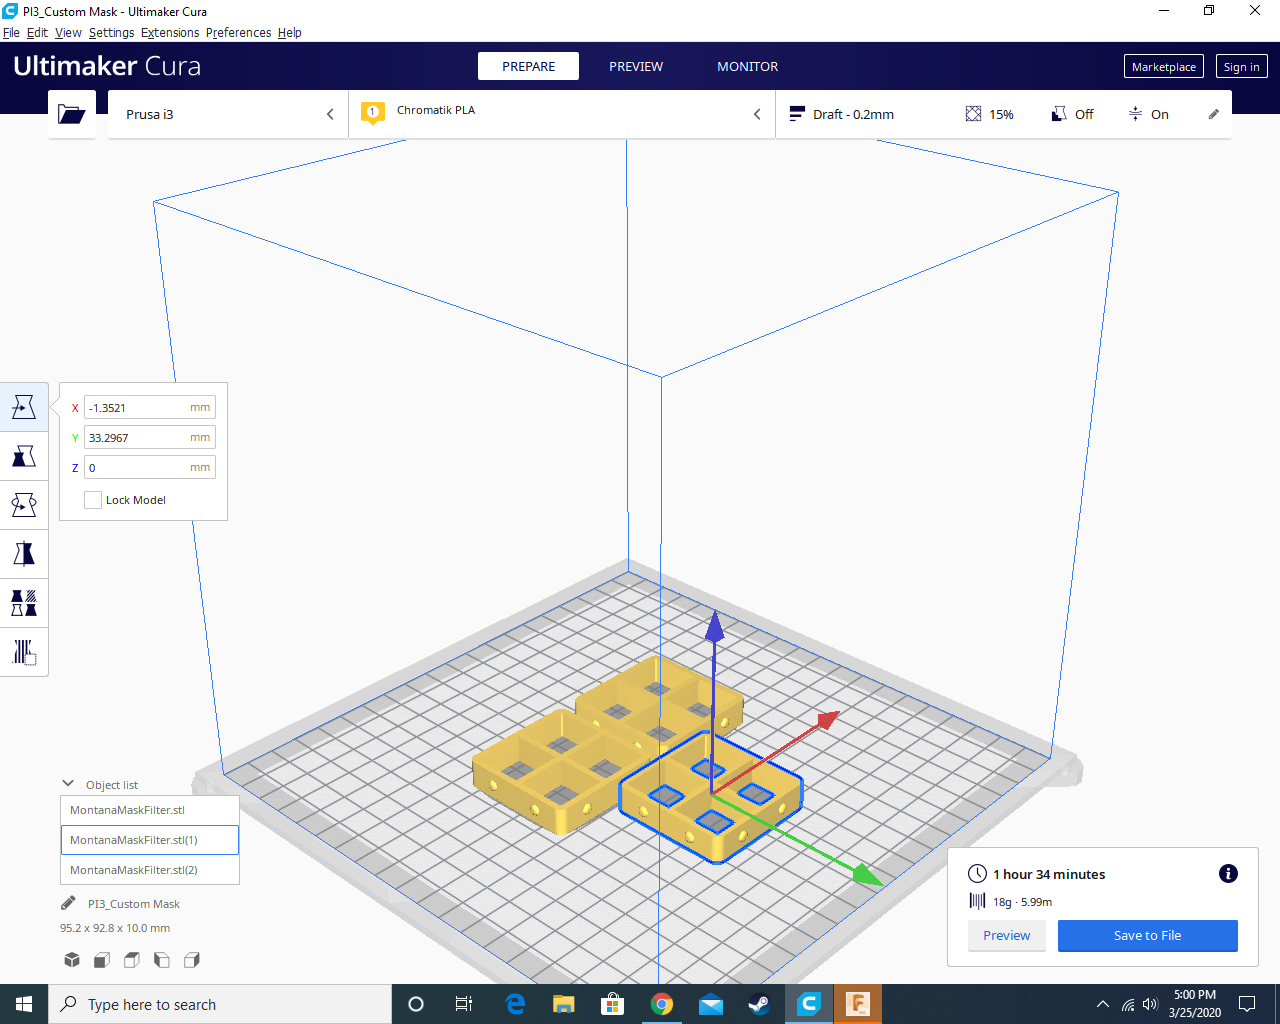This screenshot has height=1024, width=1280.
Task: Select MontanaMaskFilter.stl(1) in object list
Action: click(150, 840)
